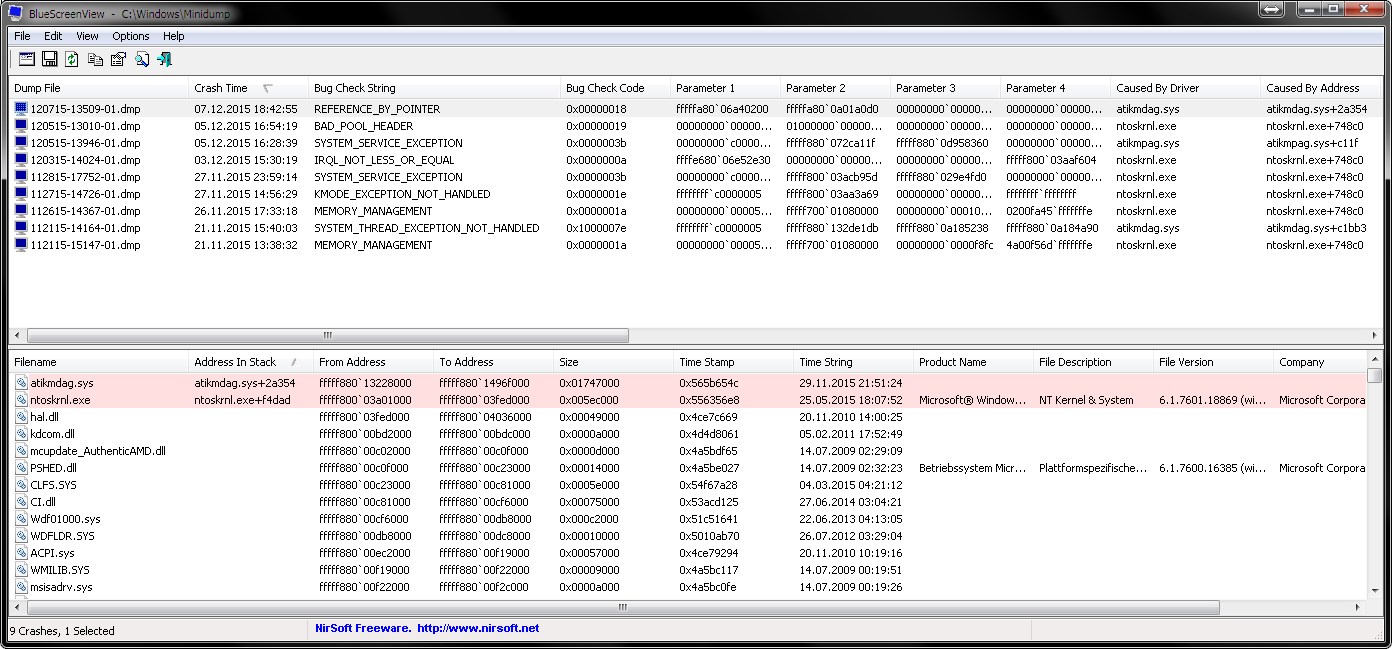The image size is (1392, 649).
Task: Click upper pane scroll-right arrow
Action: tap(1375, 336)
